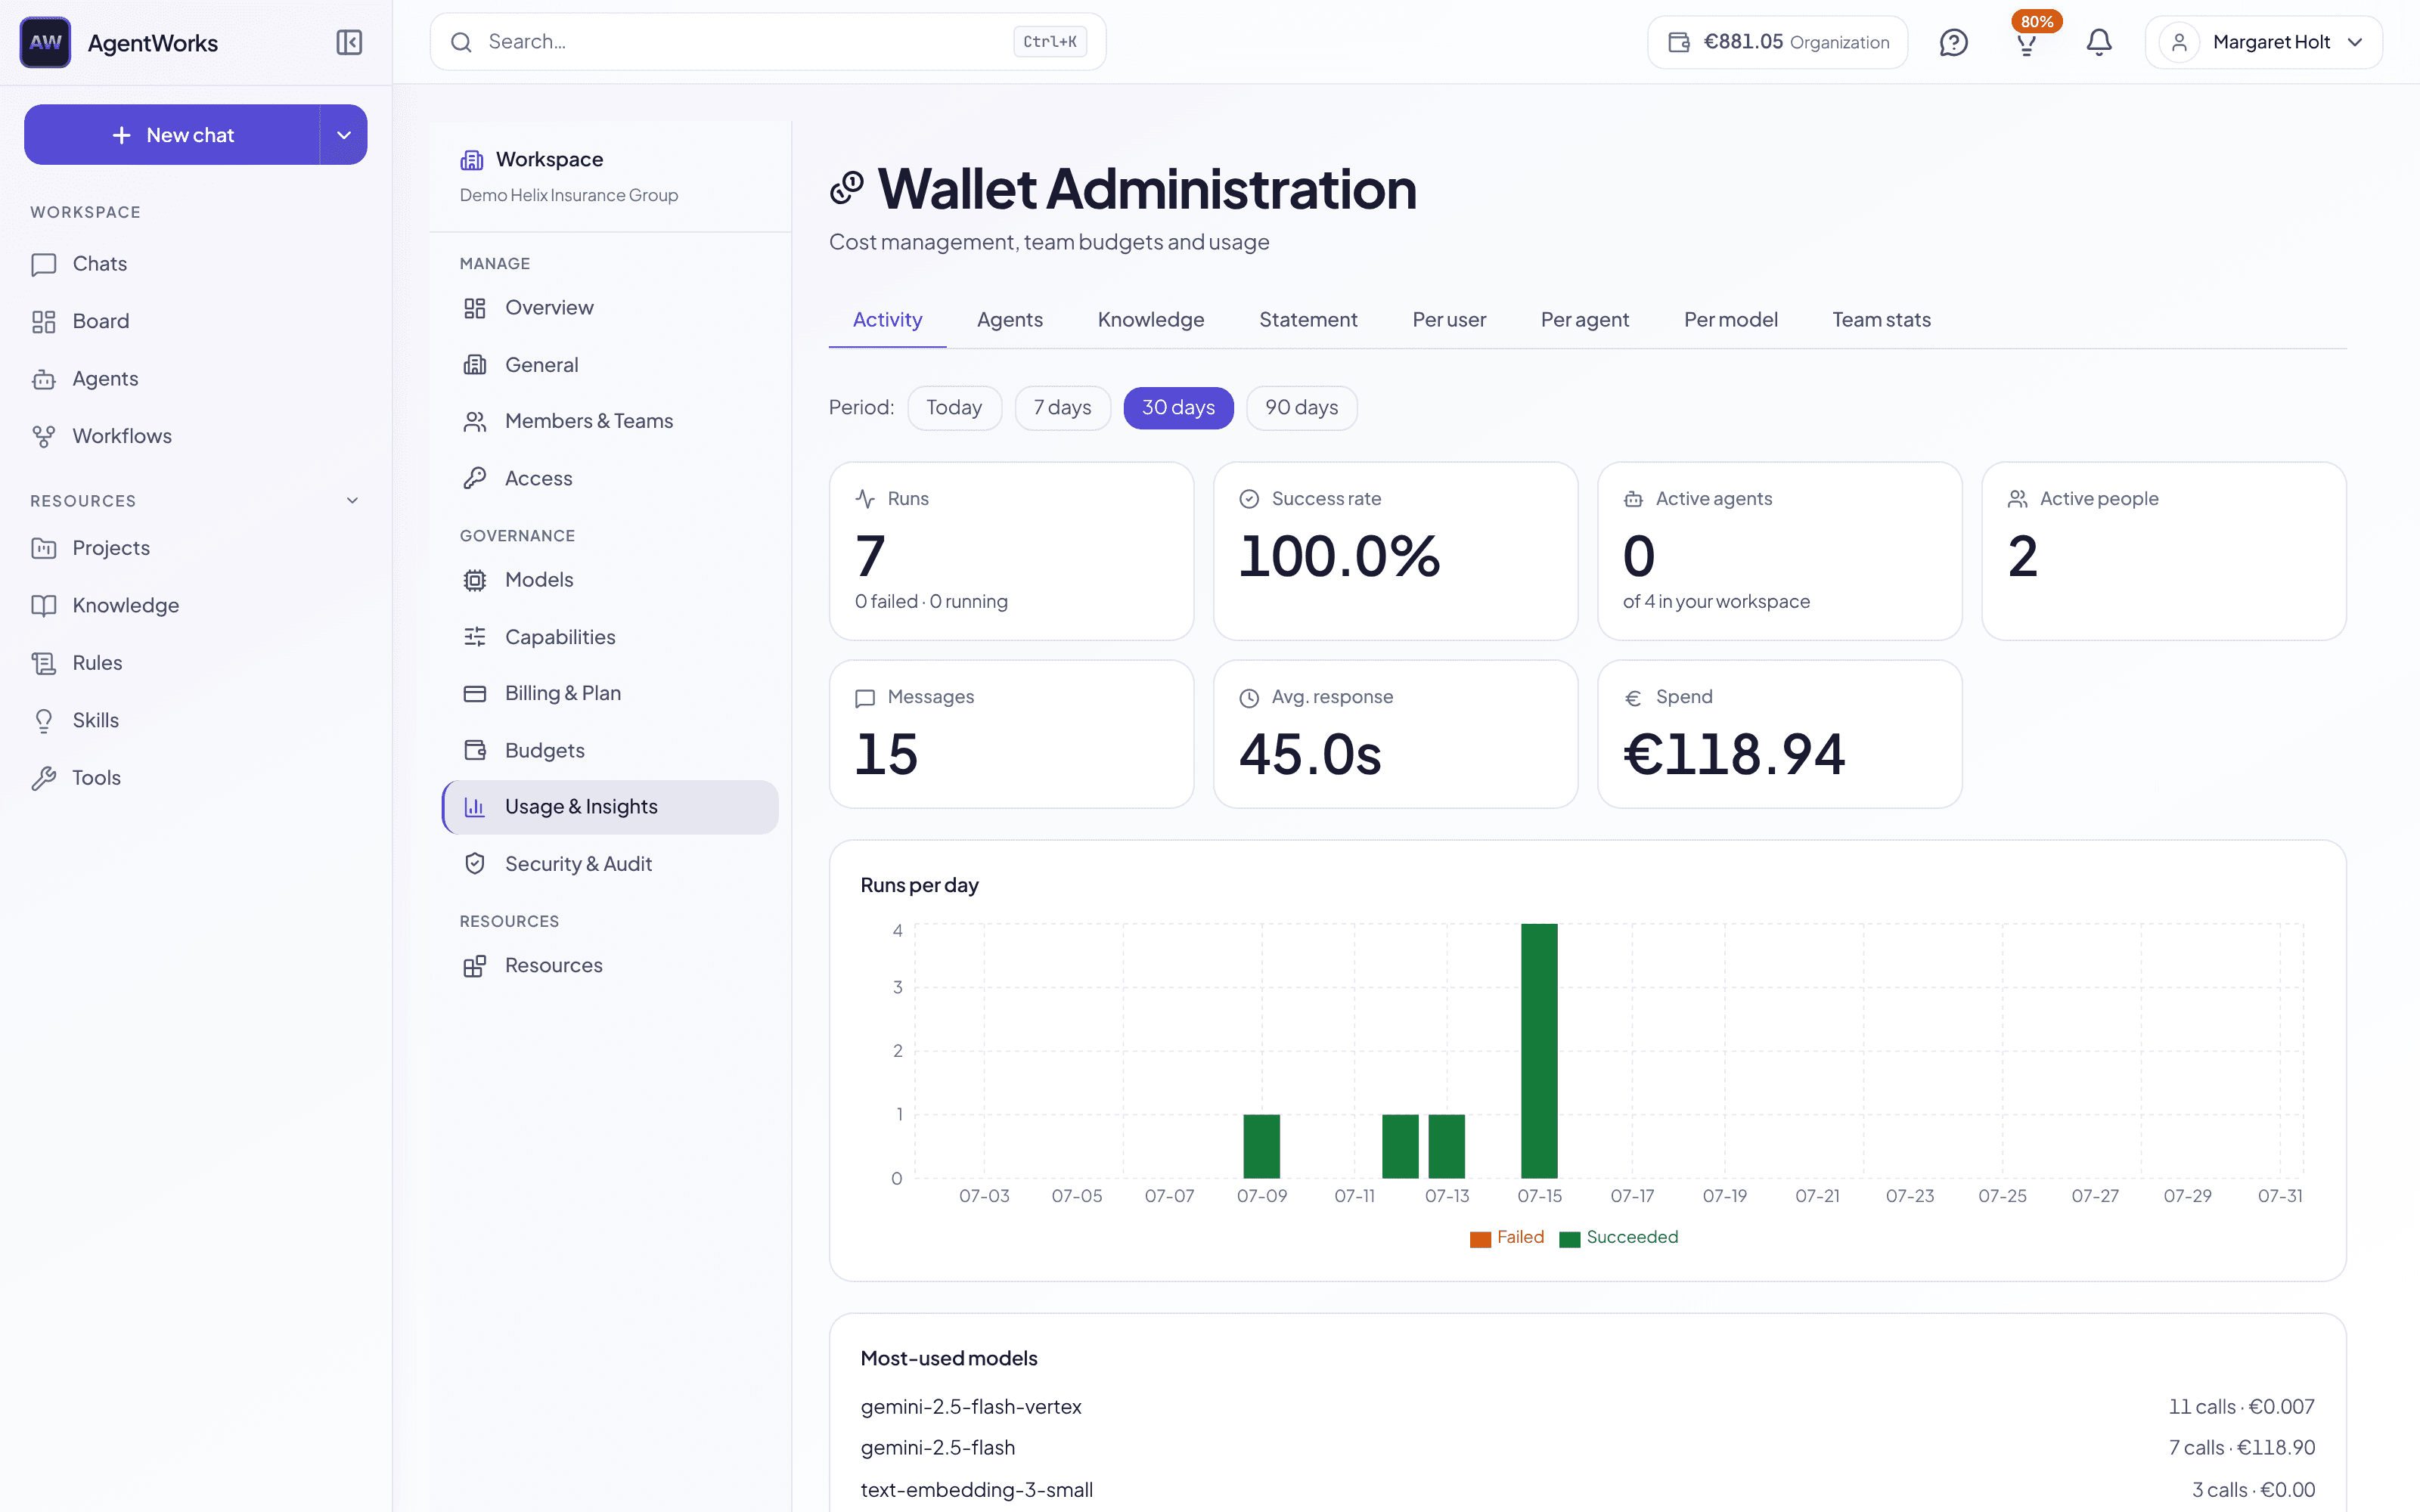Image resolution: width=2420 pixels, height=1512 pixels.
Task: Click the Workspace header link
Action: [549, 160]
